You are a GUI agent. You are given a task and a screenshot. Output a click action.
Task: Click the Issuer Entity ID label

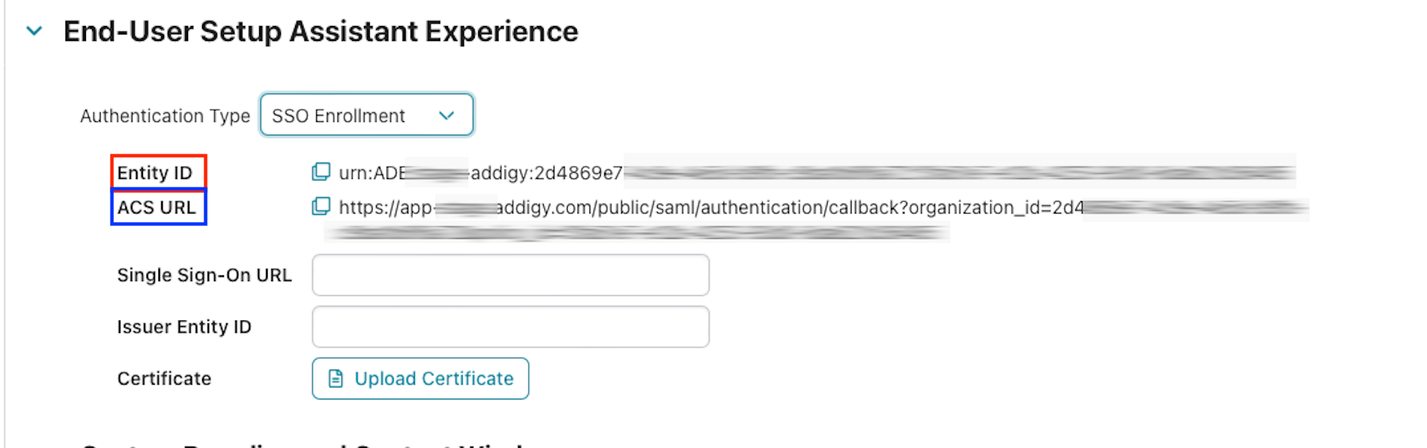coord(184,327)
